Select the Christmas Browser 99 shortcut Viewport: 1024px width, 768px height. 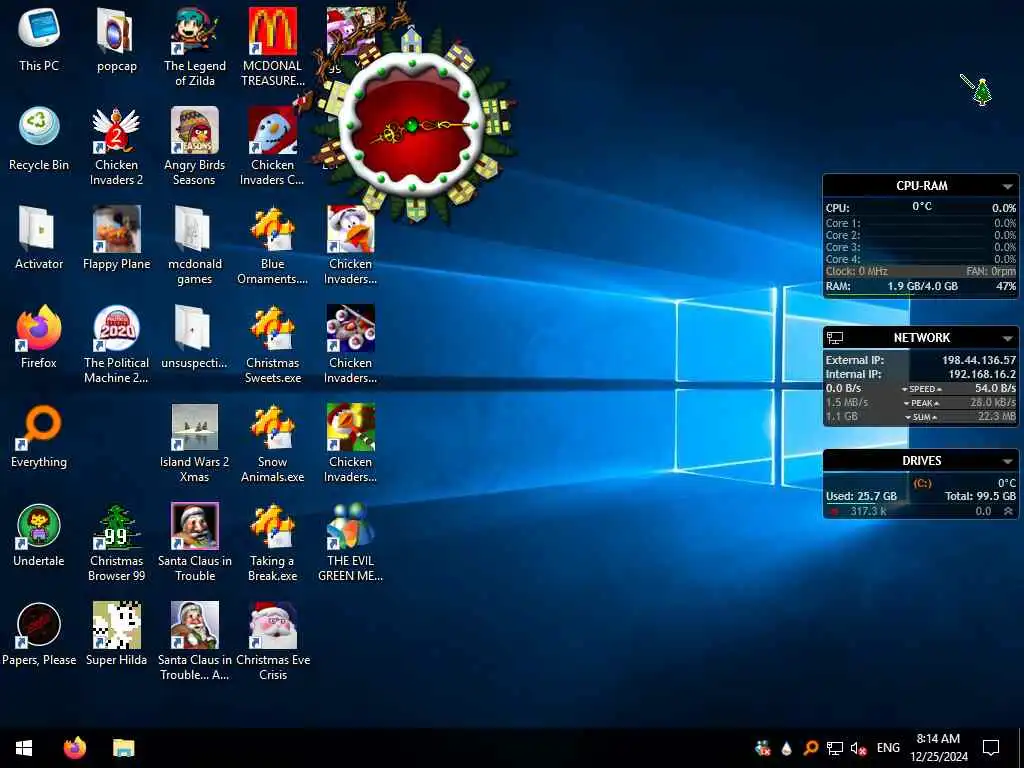(116, 543)
